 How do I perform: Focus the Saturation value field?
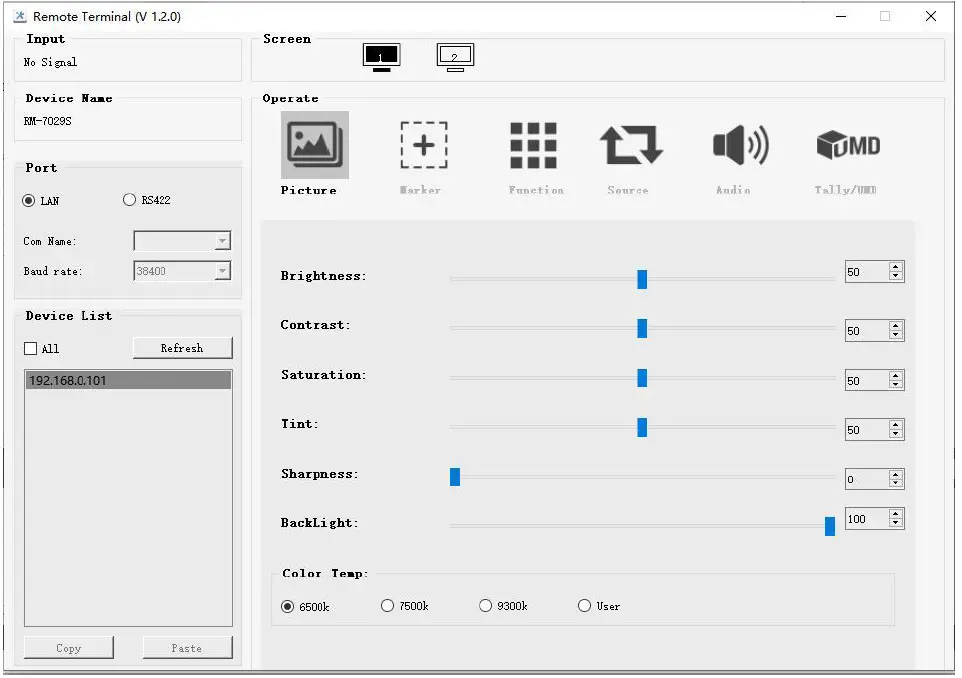click(866, 380)
